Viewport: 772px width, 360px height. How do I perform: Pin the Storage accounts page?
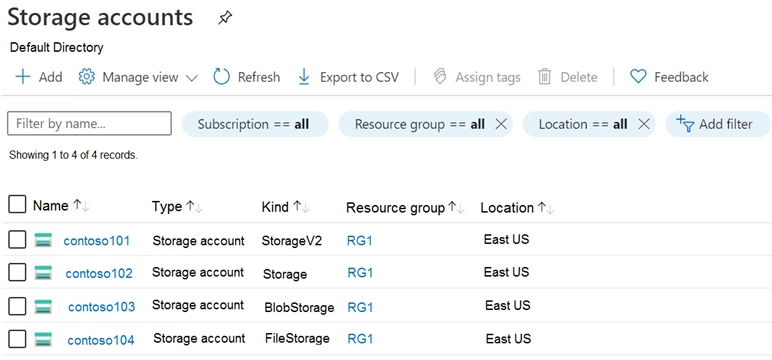(225, 19)
